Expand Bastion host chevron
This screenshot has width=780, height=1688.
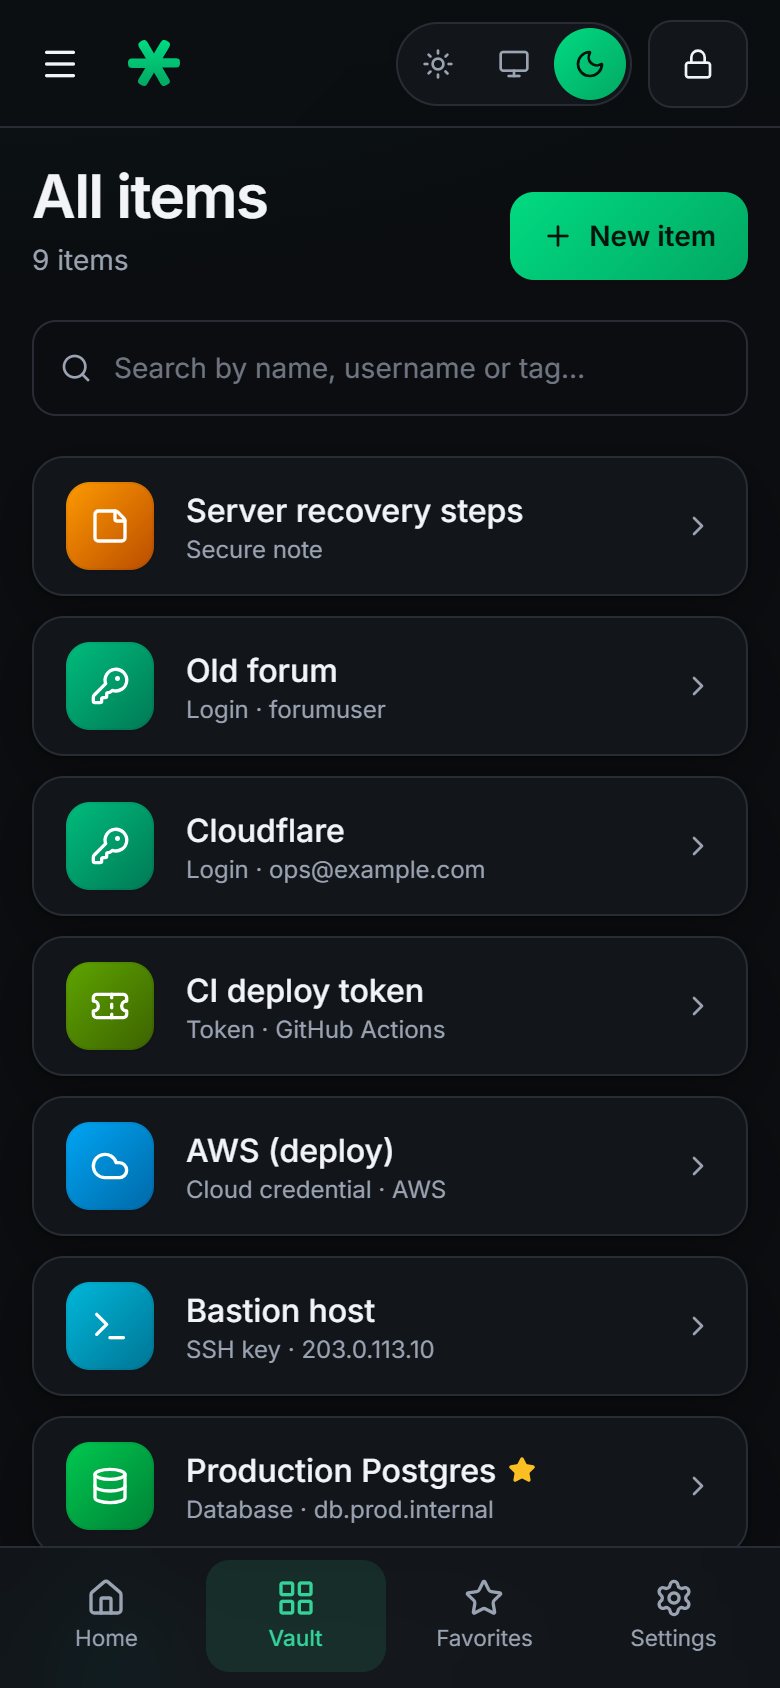698,1326
